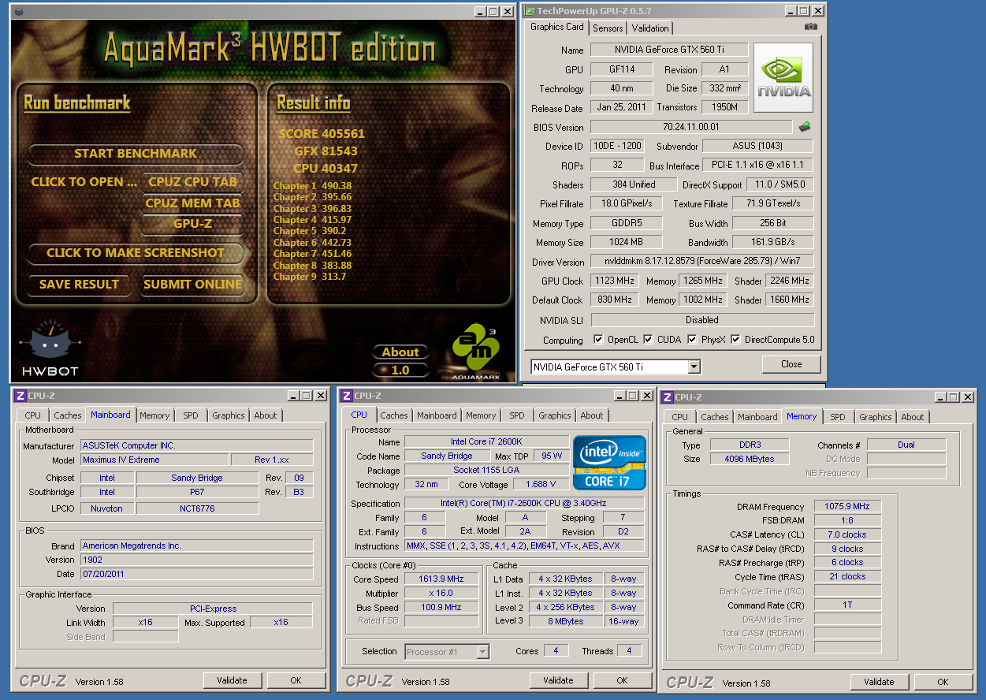Switch to the Validation tab in GPU-Z
The image size is (986, 700).
[650, 28]
